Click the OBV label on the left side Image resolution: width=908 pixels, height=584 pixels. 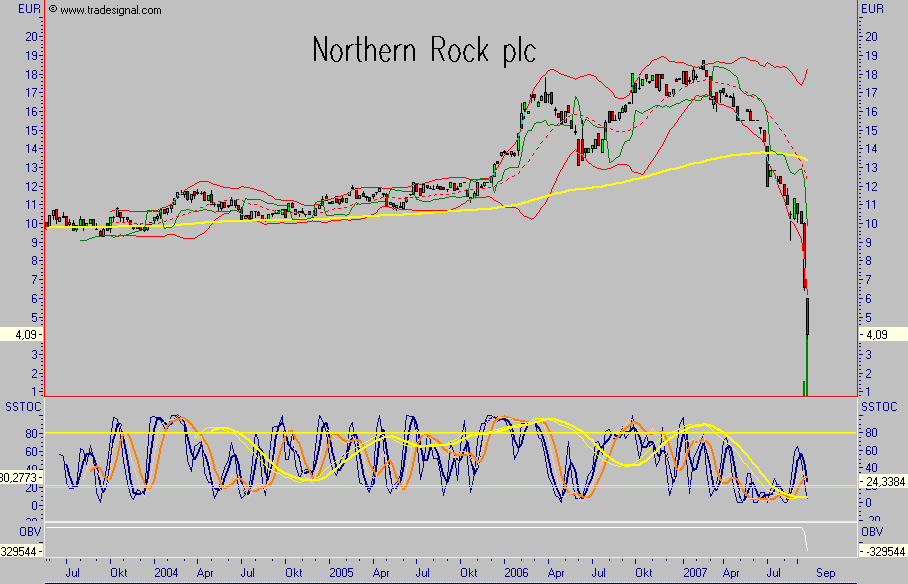pyautogui.click(x=30, y=532)
